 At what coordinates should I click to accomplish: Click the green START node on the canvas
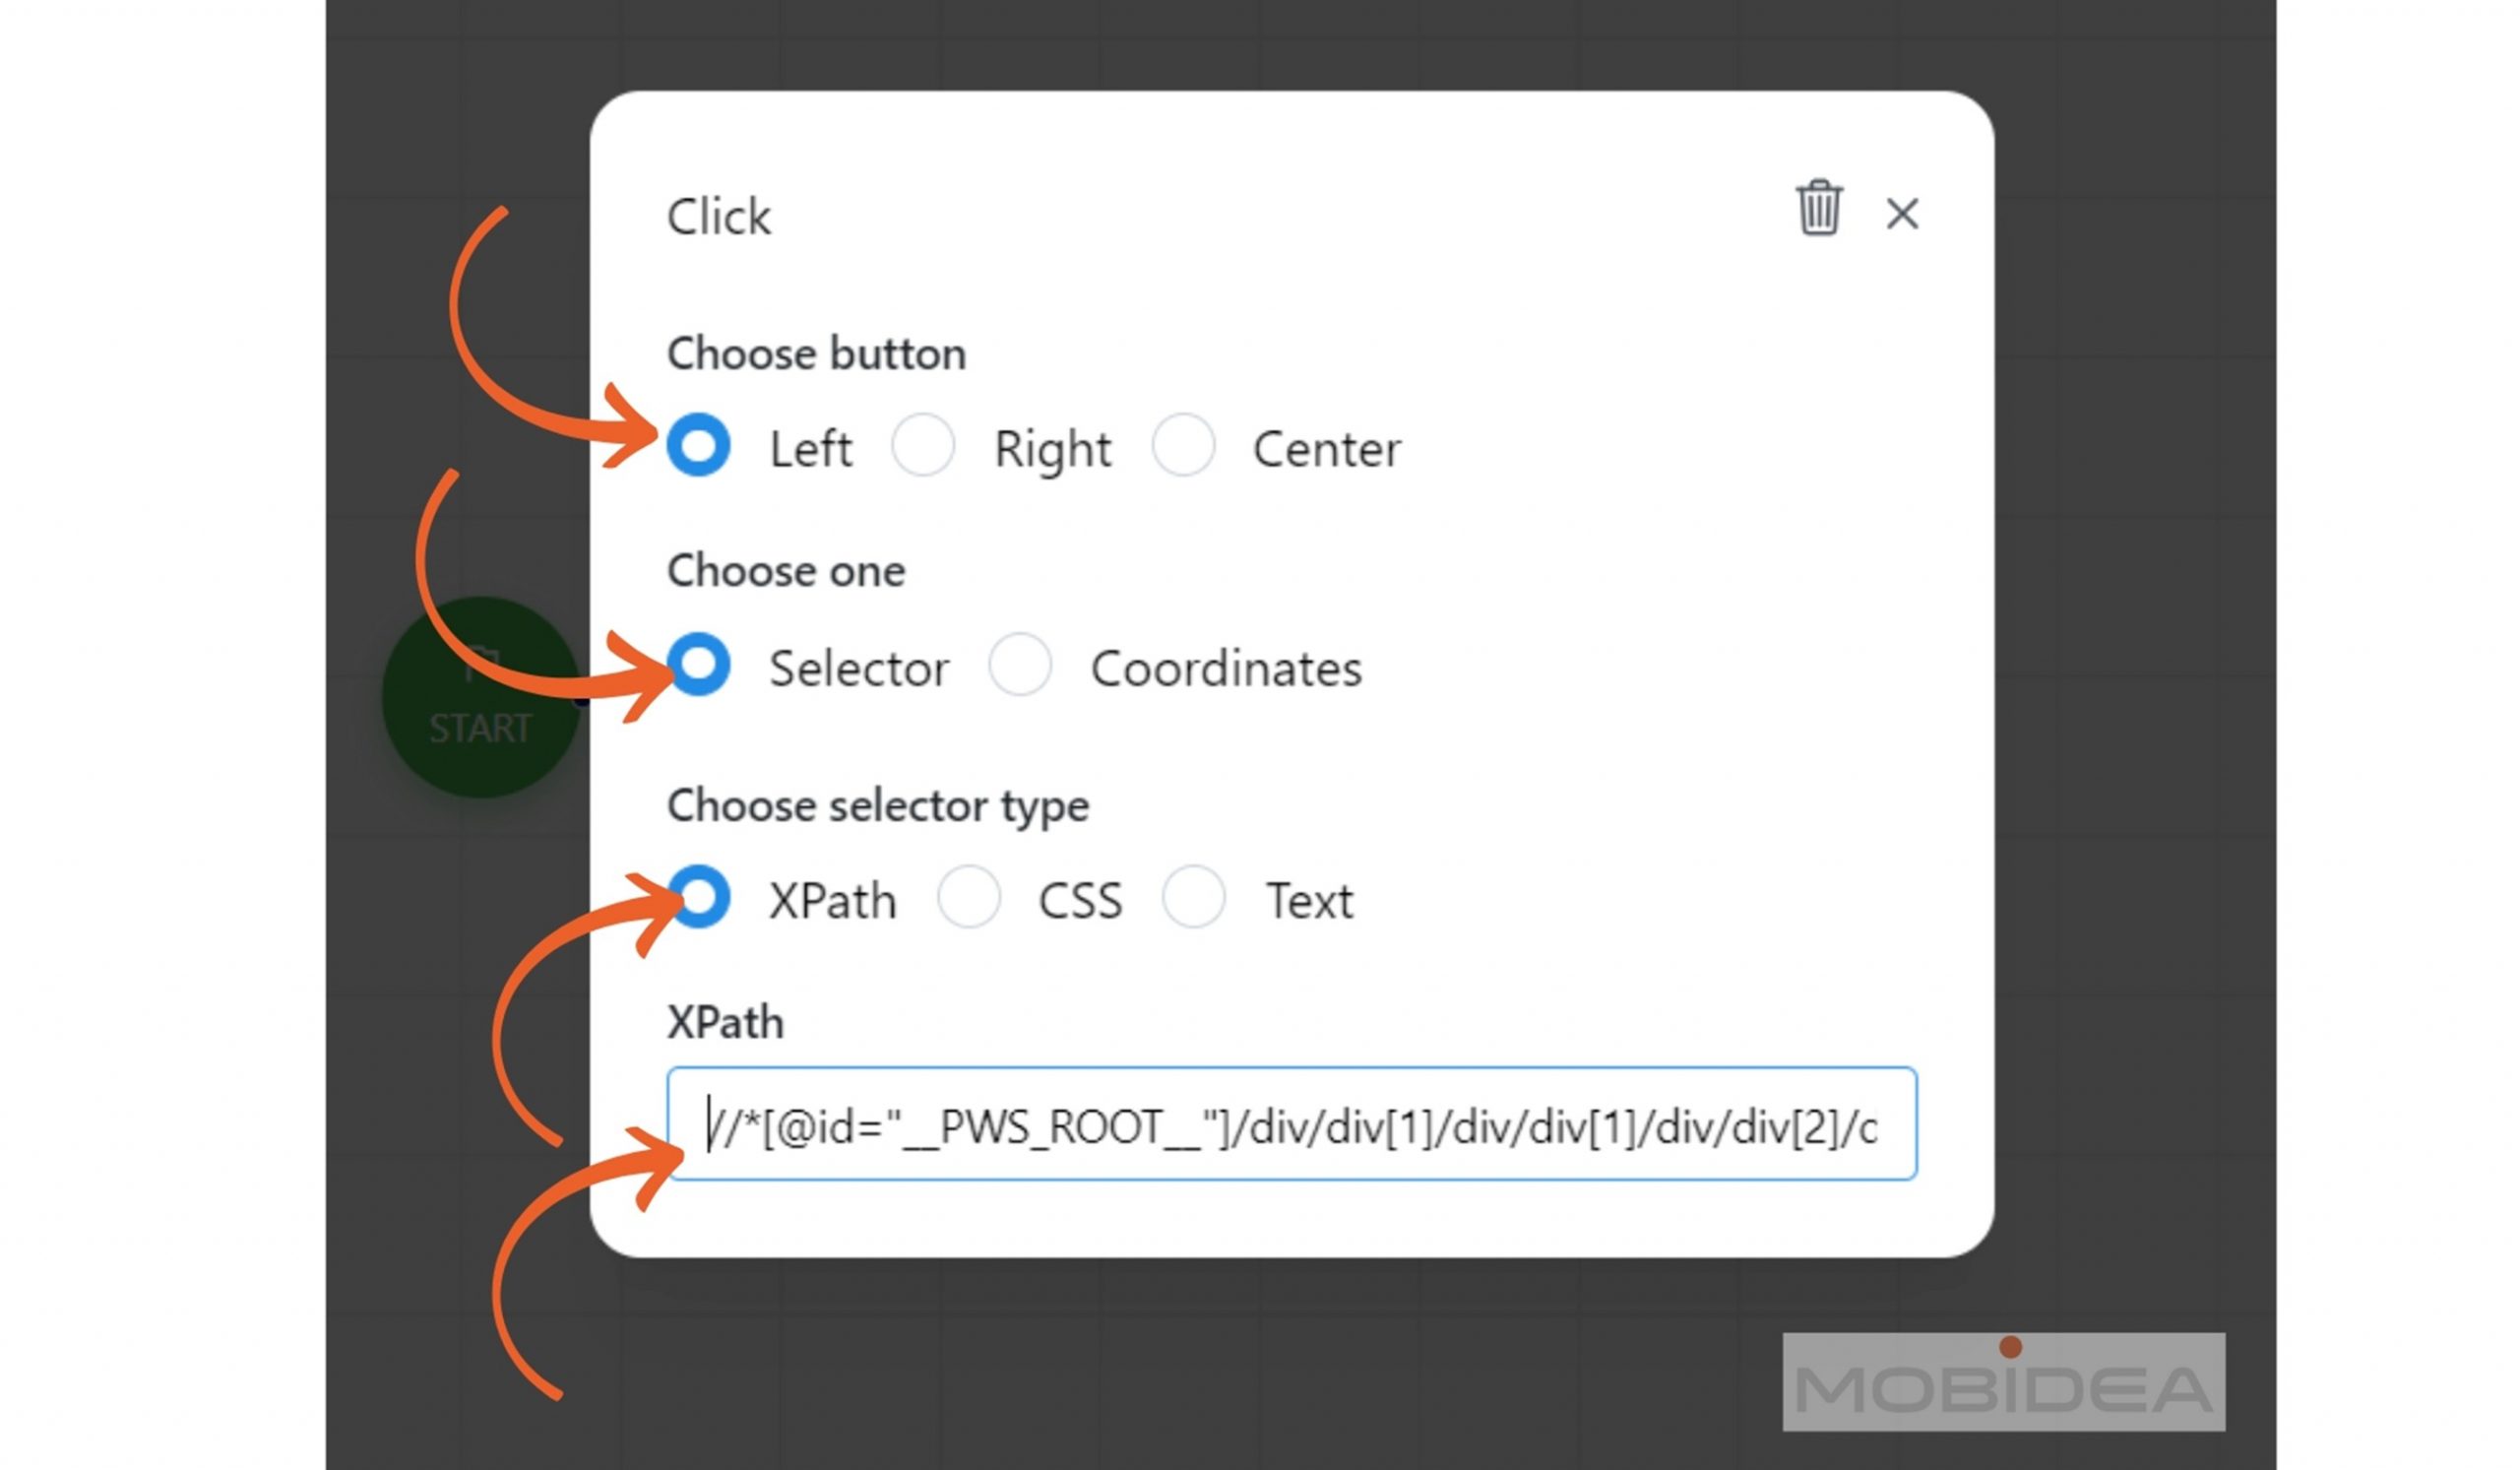tap(481, 697)
